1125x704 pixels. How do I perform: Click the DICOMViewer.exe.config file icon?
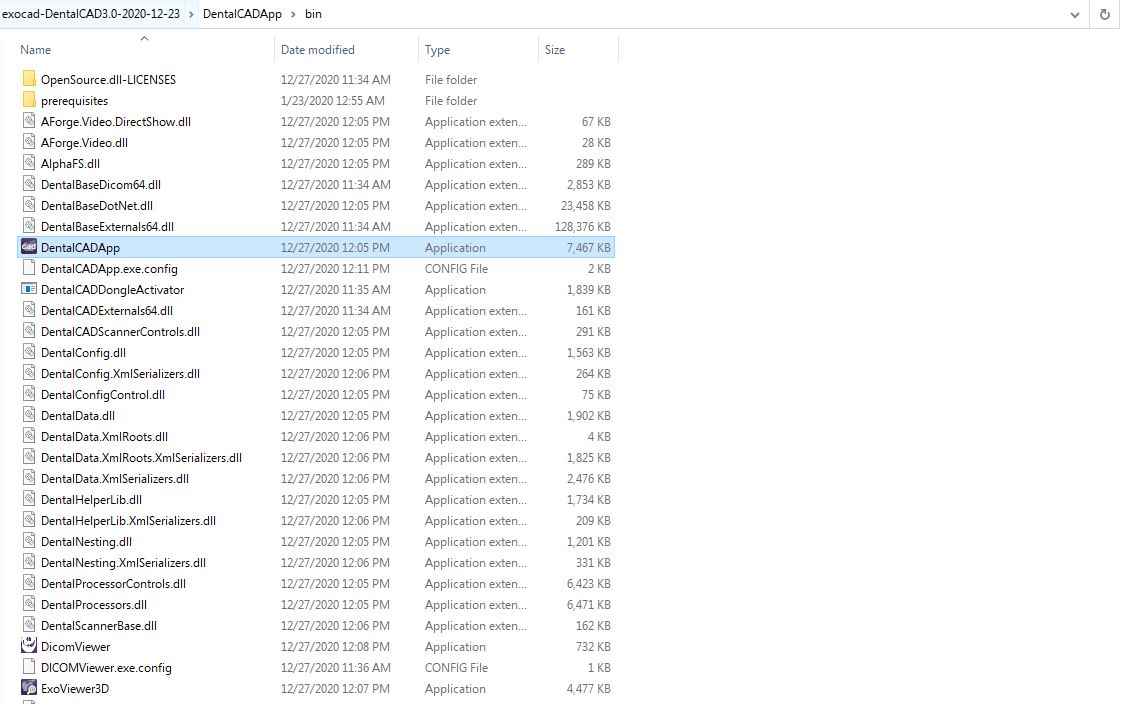[x=29, y=667]
